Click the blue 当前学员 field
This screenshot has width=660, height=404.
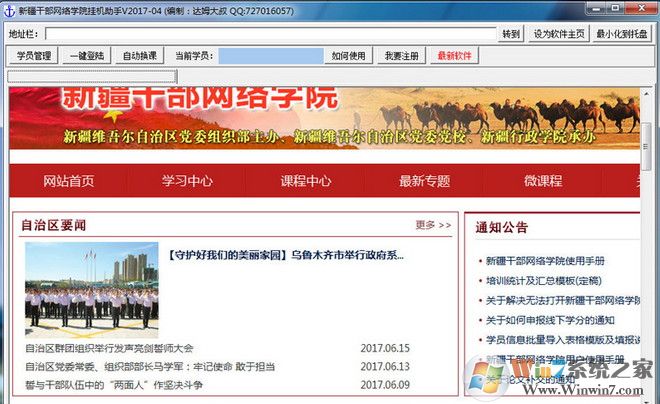tap(271, 56)
